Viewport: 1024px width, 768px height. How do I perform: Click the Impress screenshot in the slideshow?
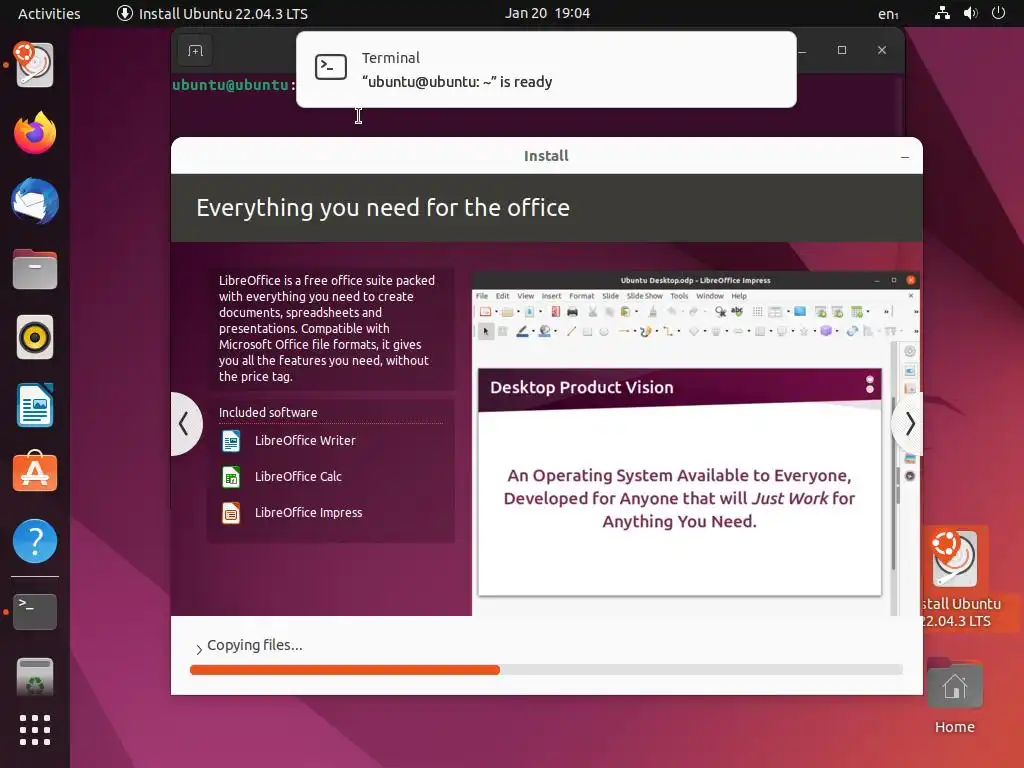coord(696,443)
